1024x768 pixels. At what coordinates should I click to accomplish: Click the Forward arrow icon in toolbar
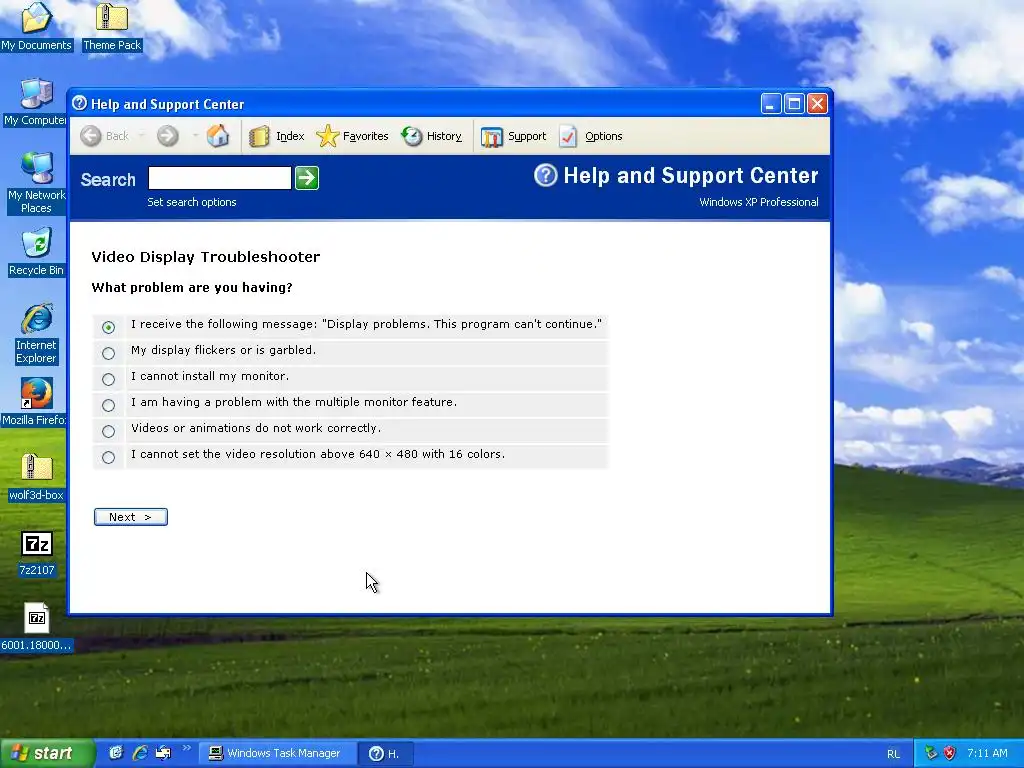click(168, 136)
